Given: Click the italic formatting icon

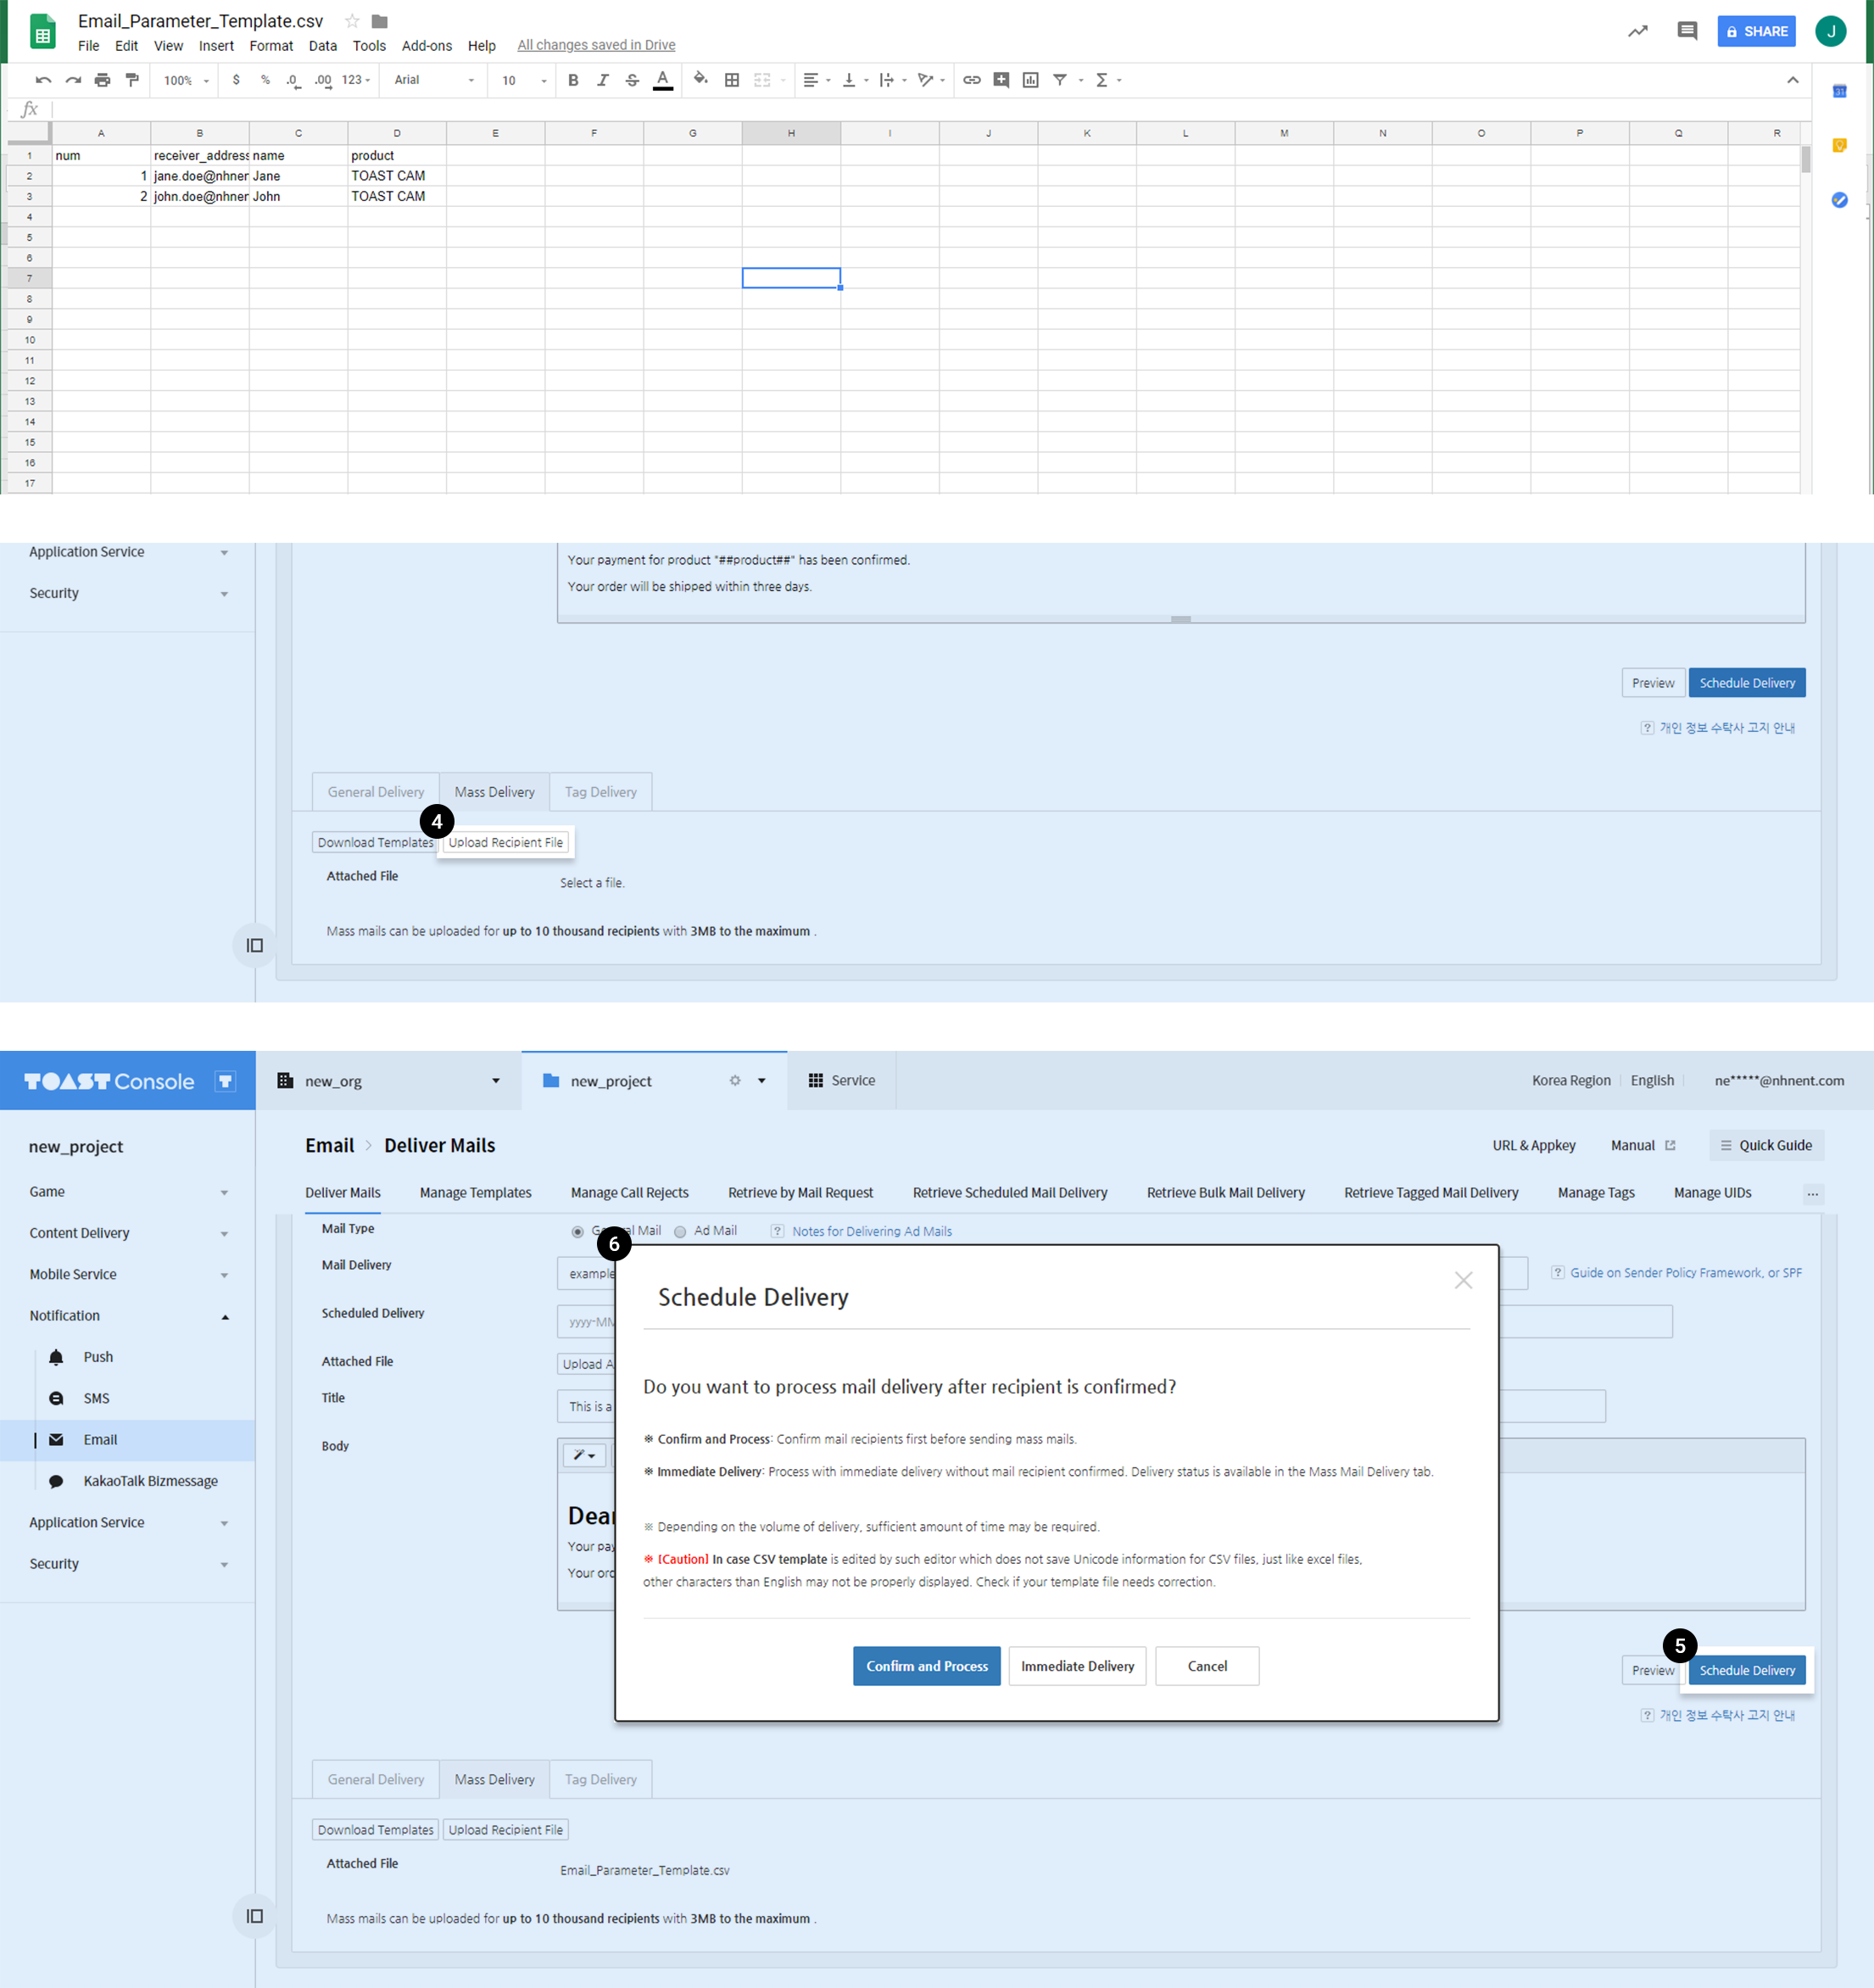Looking at the screenshot, I should click(602, 80).
